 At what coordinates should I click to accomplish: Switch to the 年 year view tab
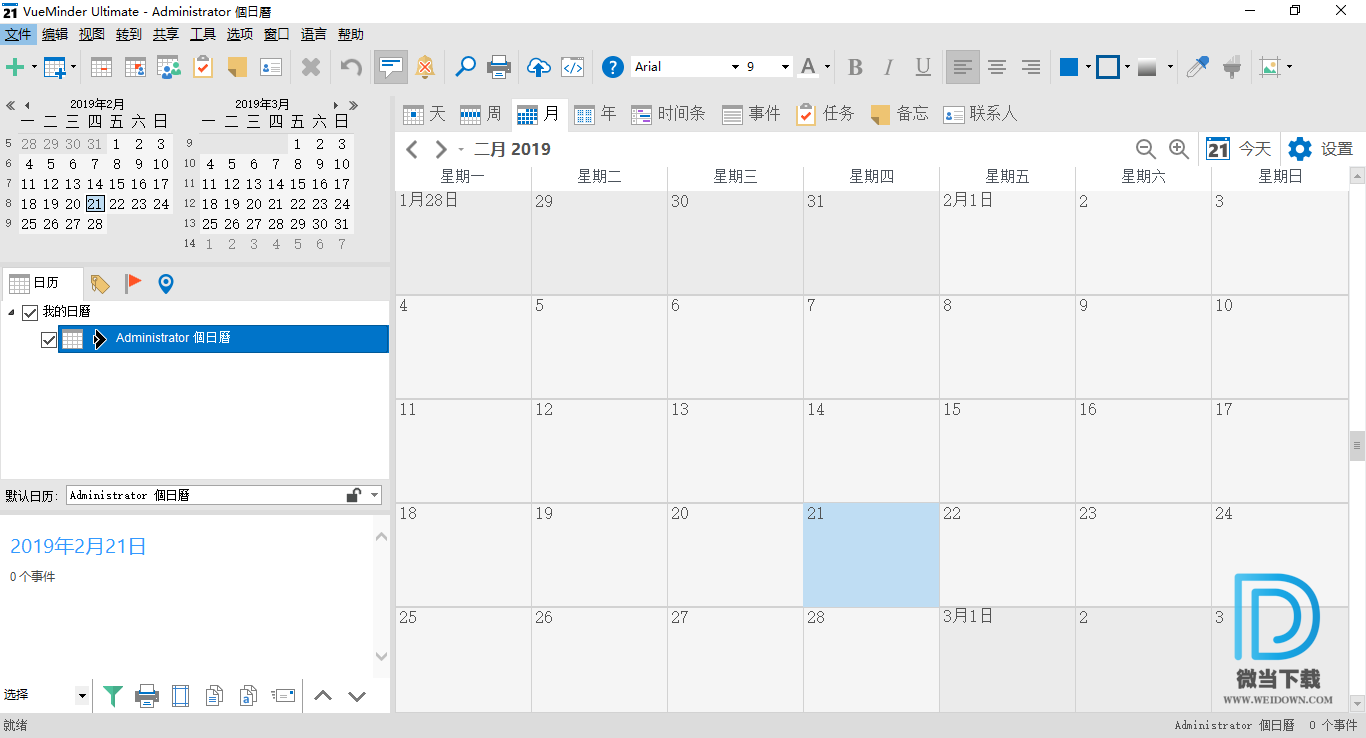pos(596,114)
